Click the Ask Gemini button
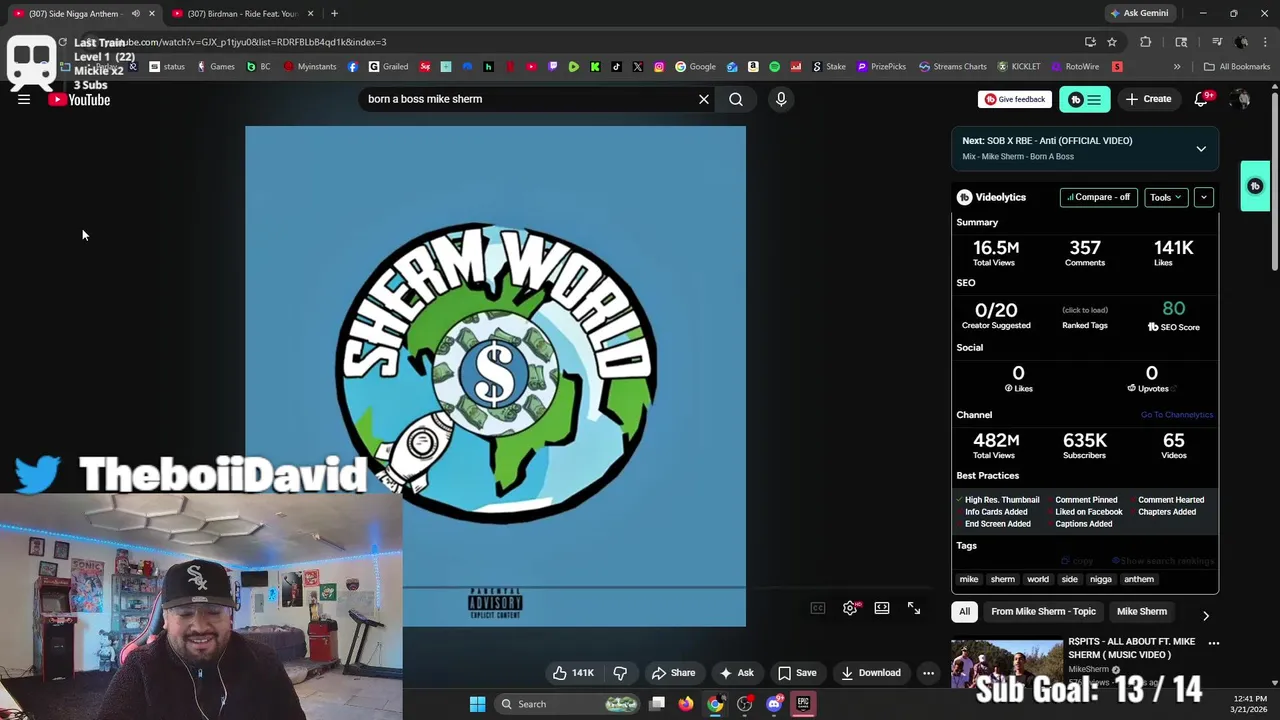The width and height of the screenshot is (1280, 720). click(1138, 13)
